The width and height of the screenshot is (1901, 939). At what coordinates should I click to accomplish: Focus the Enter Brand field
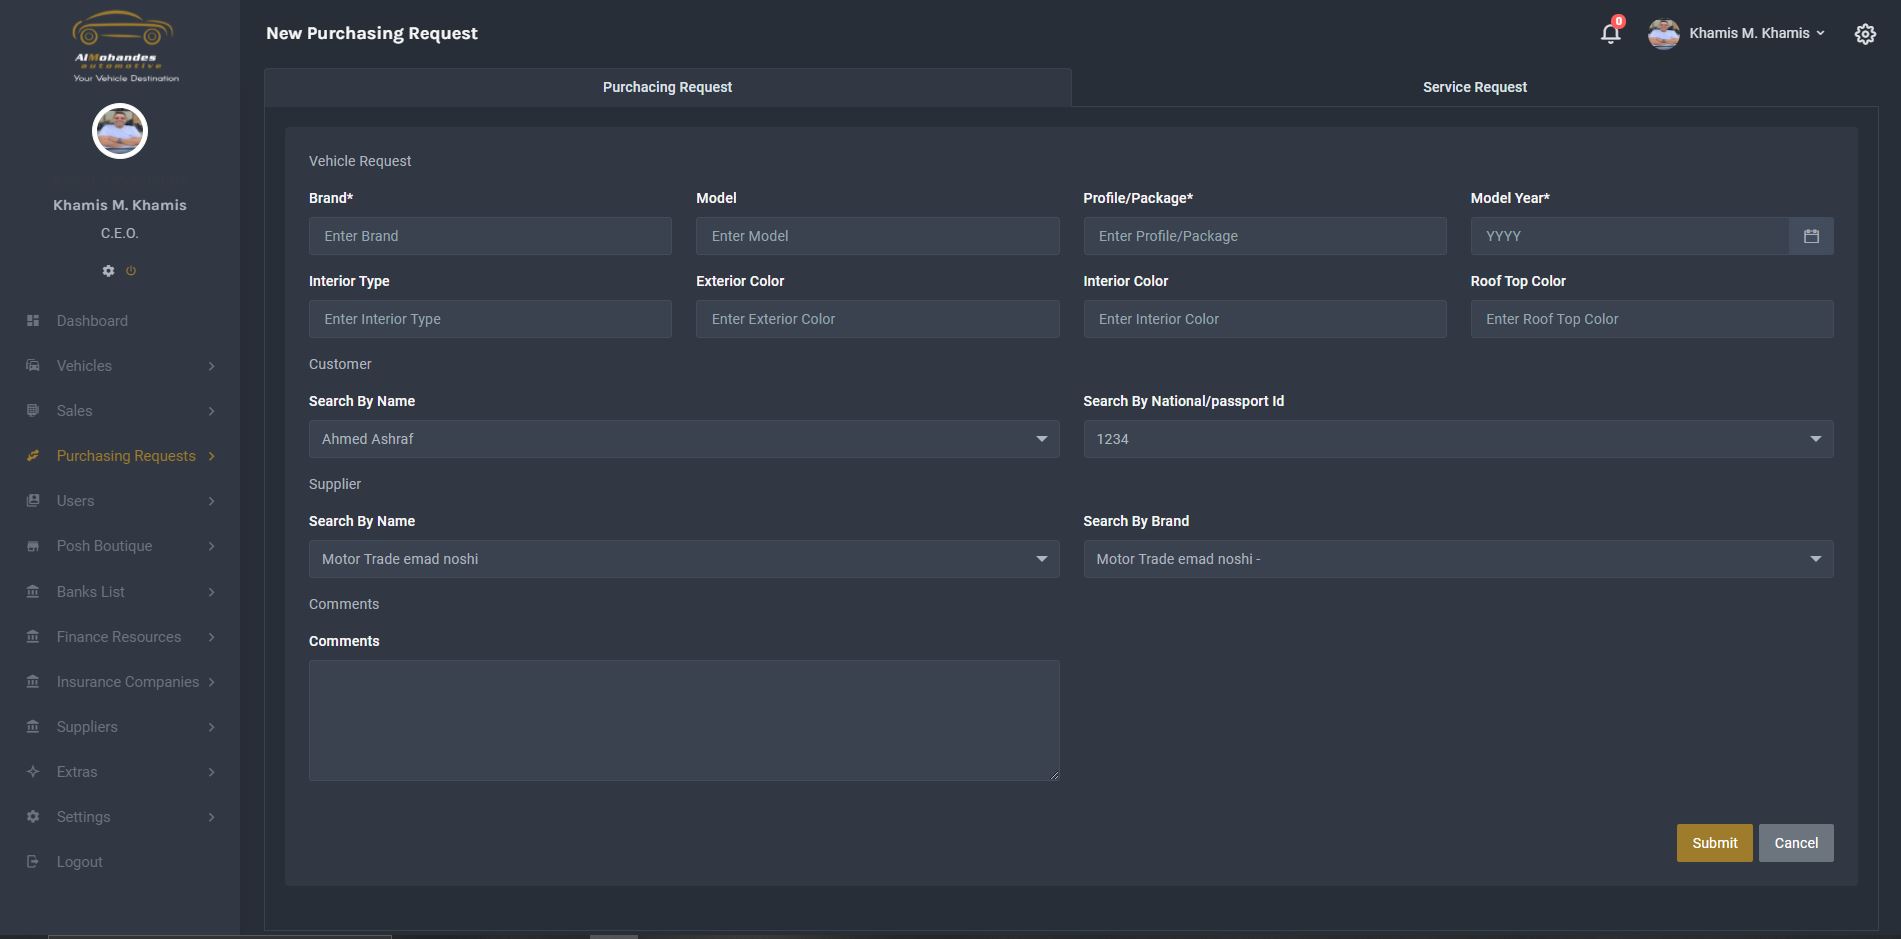click(x=490, y=236)
